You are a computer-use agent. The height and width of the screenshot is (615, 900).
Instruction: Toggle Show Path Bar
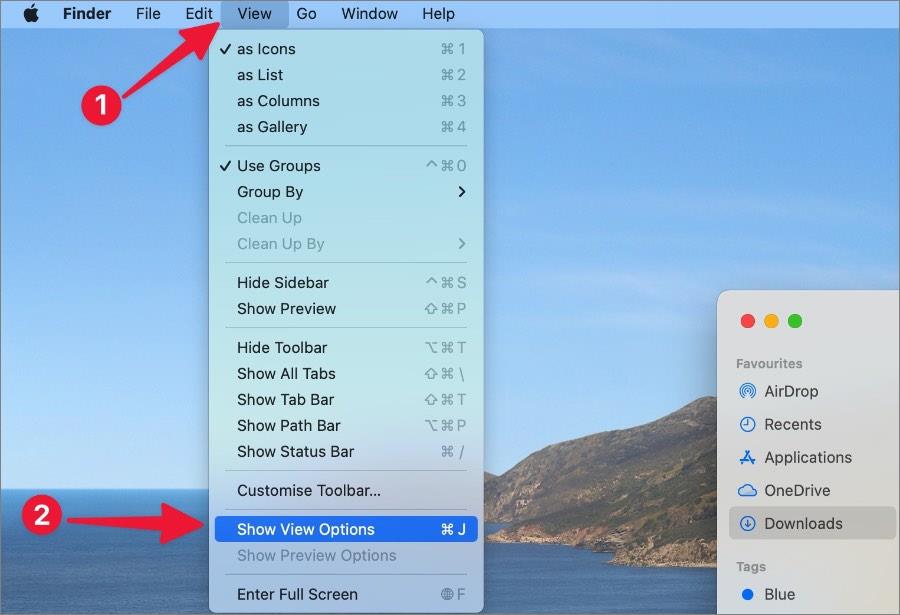coord(346,426)
